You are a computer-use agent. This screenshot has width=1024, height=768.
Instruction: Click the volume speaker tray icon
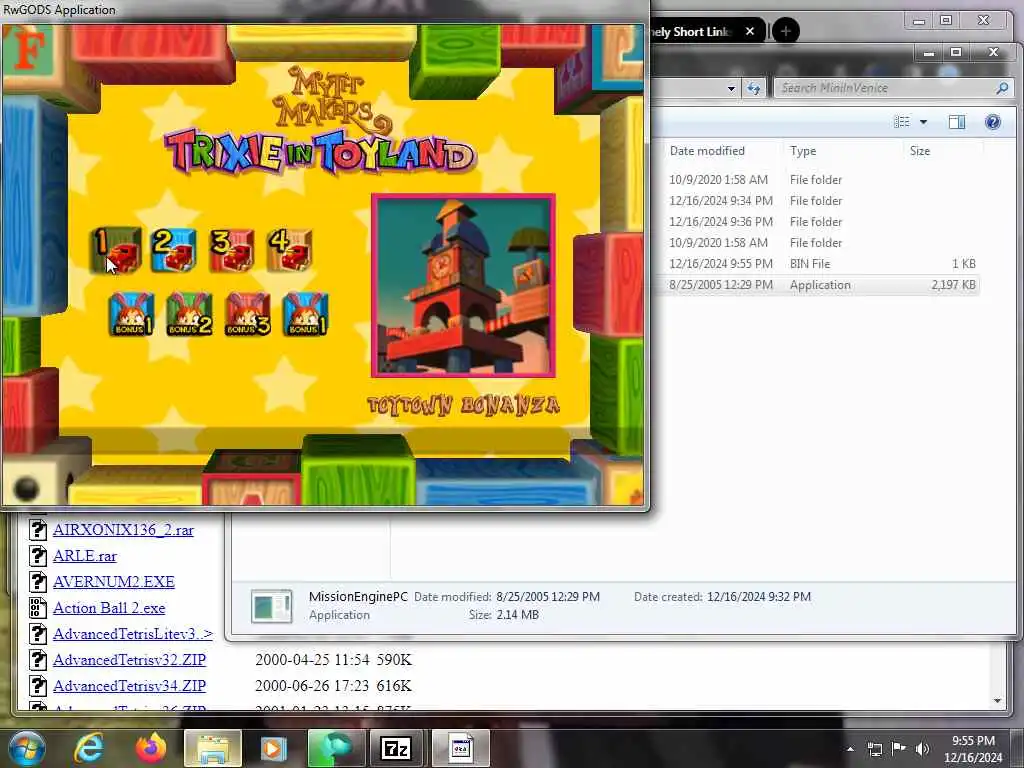[922, 749]
